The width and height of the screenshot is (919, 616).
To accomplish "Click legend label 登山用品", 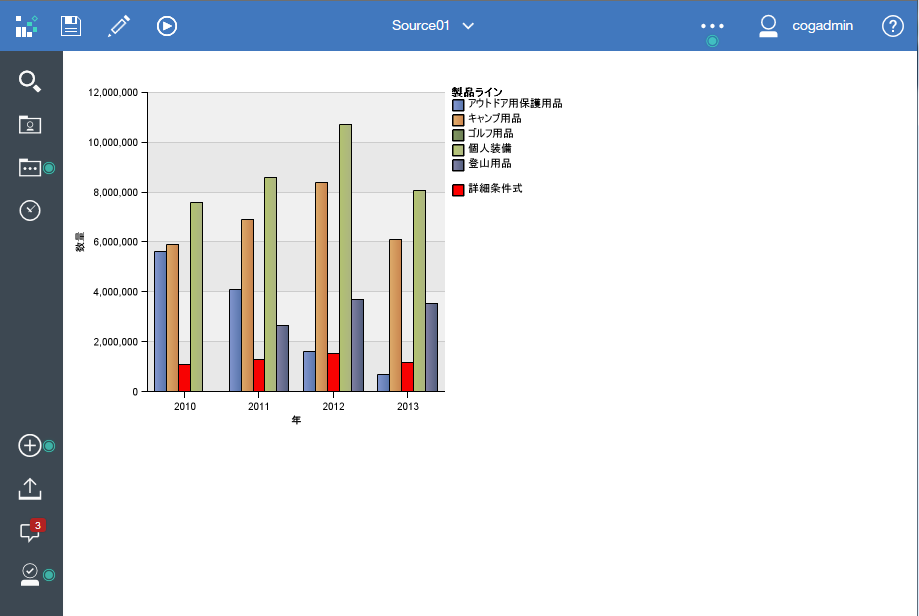I will pyautogui.click(x=490, y=164).
